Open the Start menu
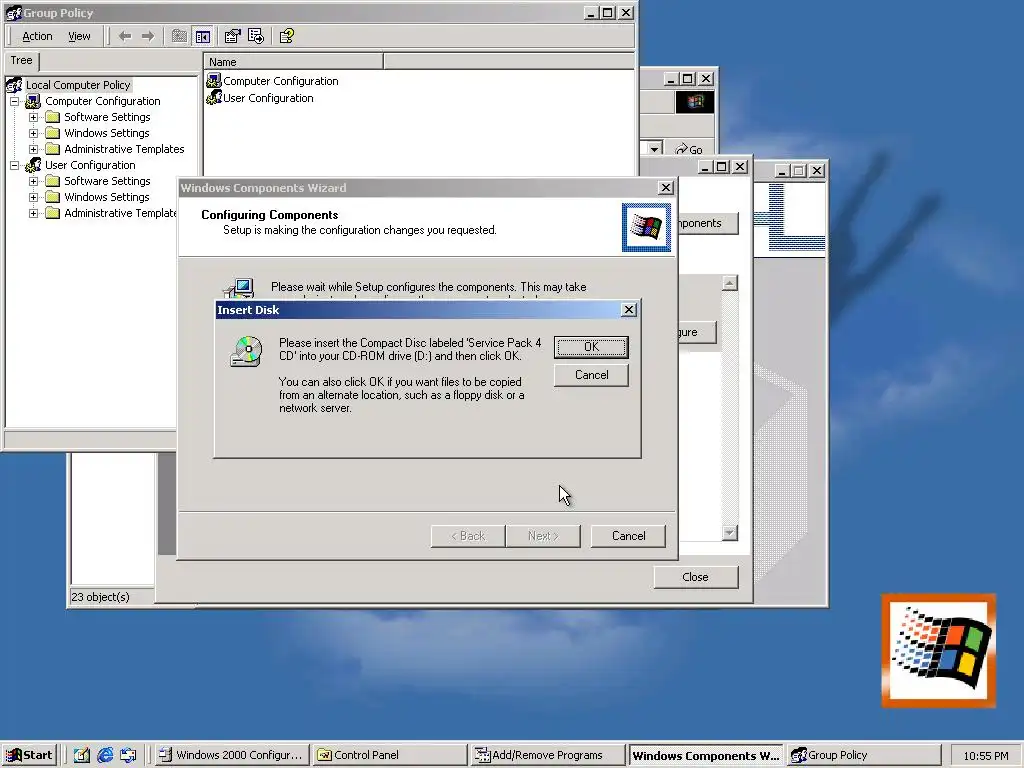 pos(29,755)
